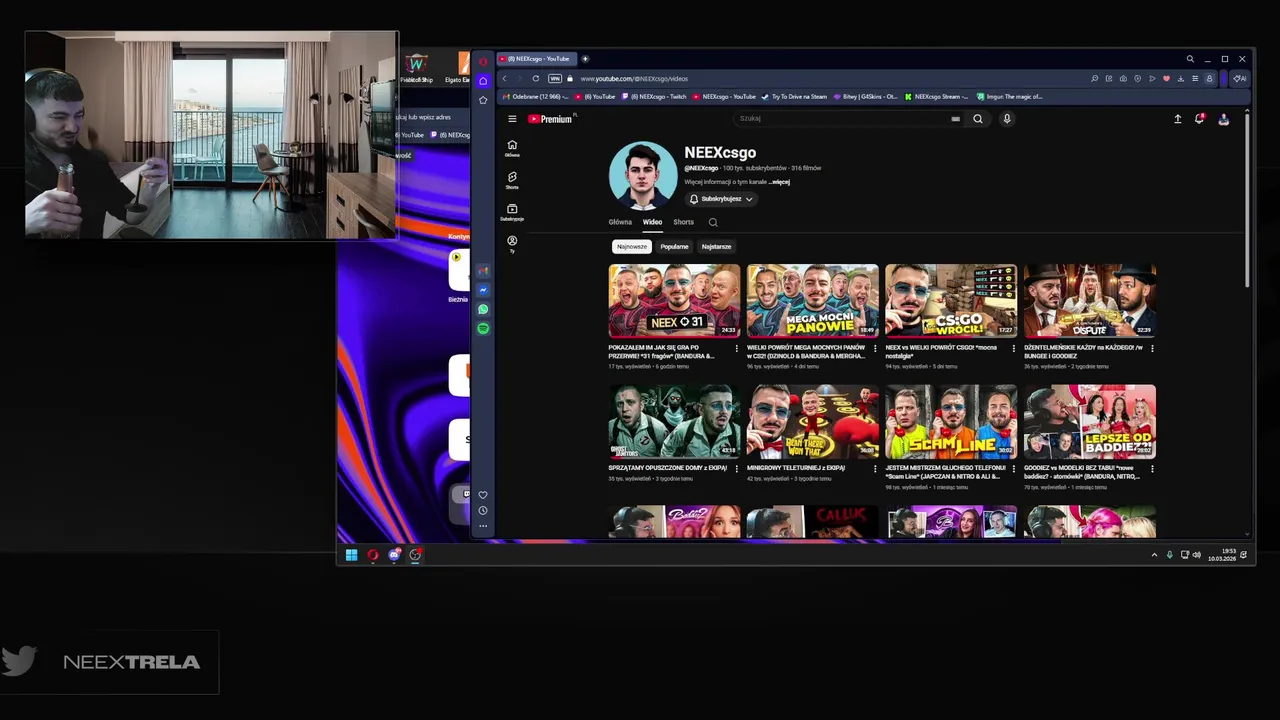The height and width of the screenshot is (720, 1280).
Task: Select the Najstarsze filter chip
Action: point(716,246)
